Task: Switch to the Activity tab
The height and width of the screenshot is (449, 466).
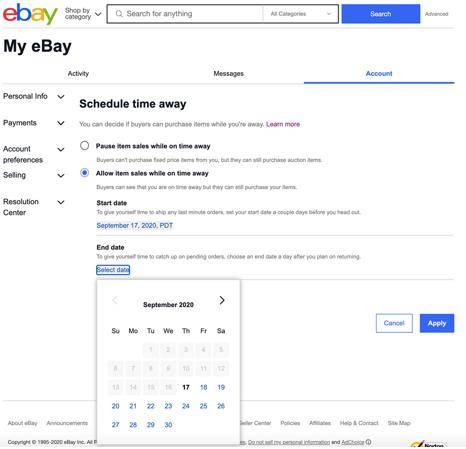Action: [78, 74]
